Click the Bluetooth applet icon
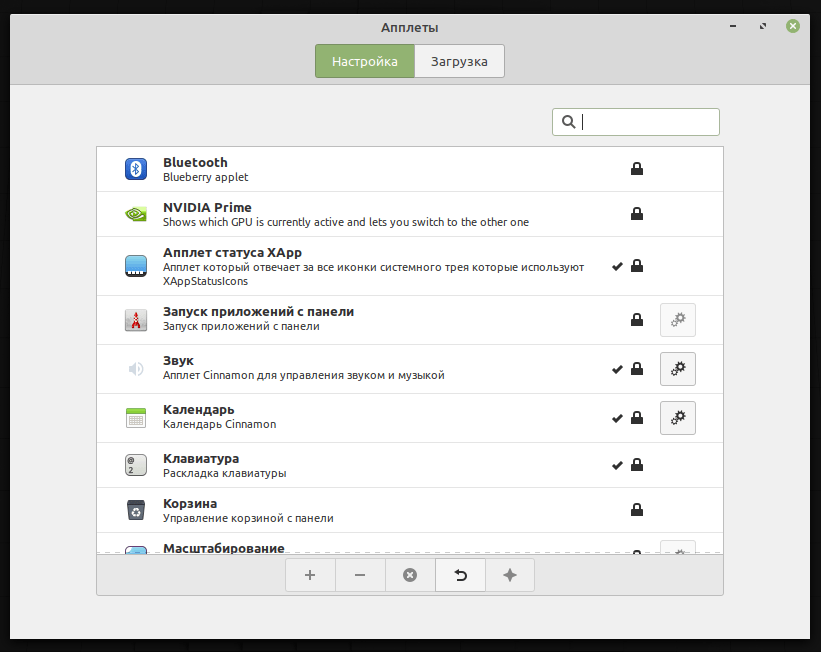 tap(136, 169)
